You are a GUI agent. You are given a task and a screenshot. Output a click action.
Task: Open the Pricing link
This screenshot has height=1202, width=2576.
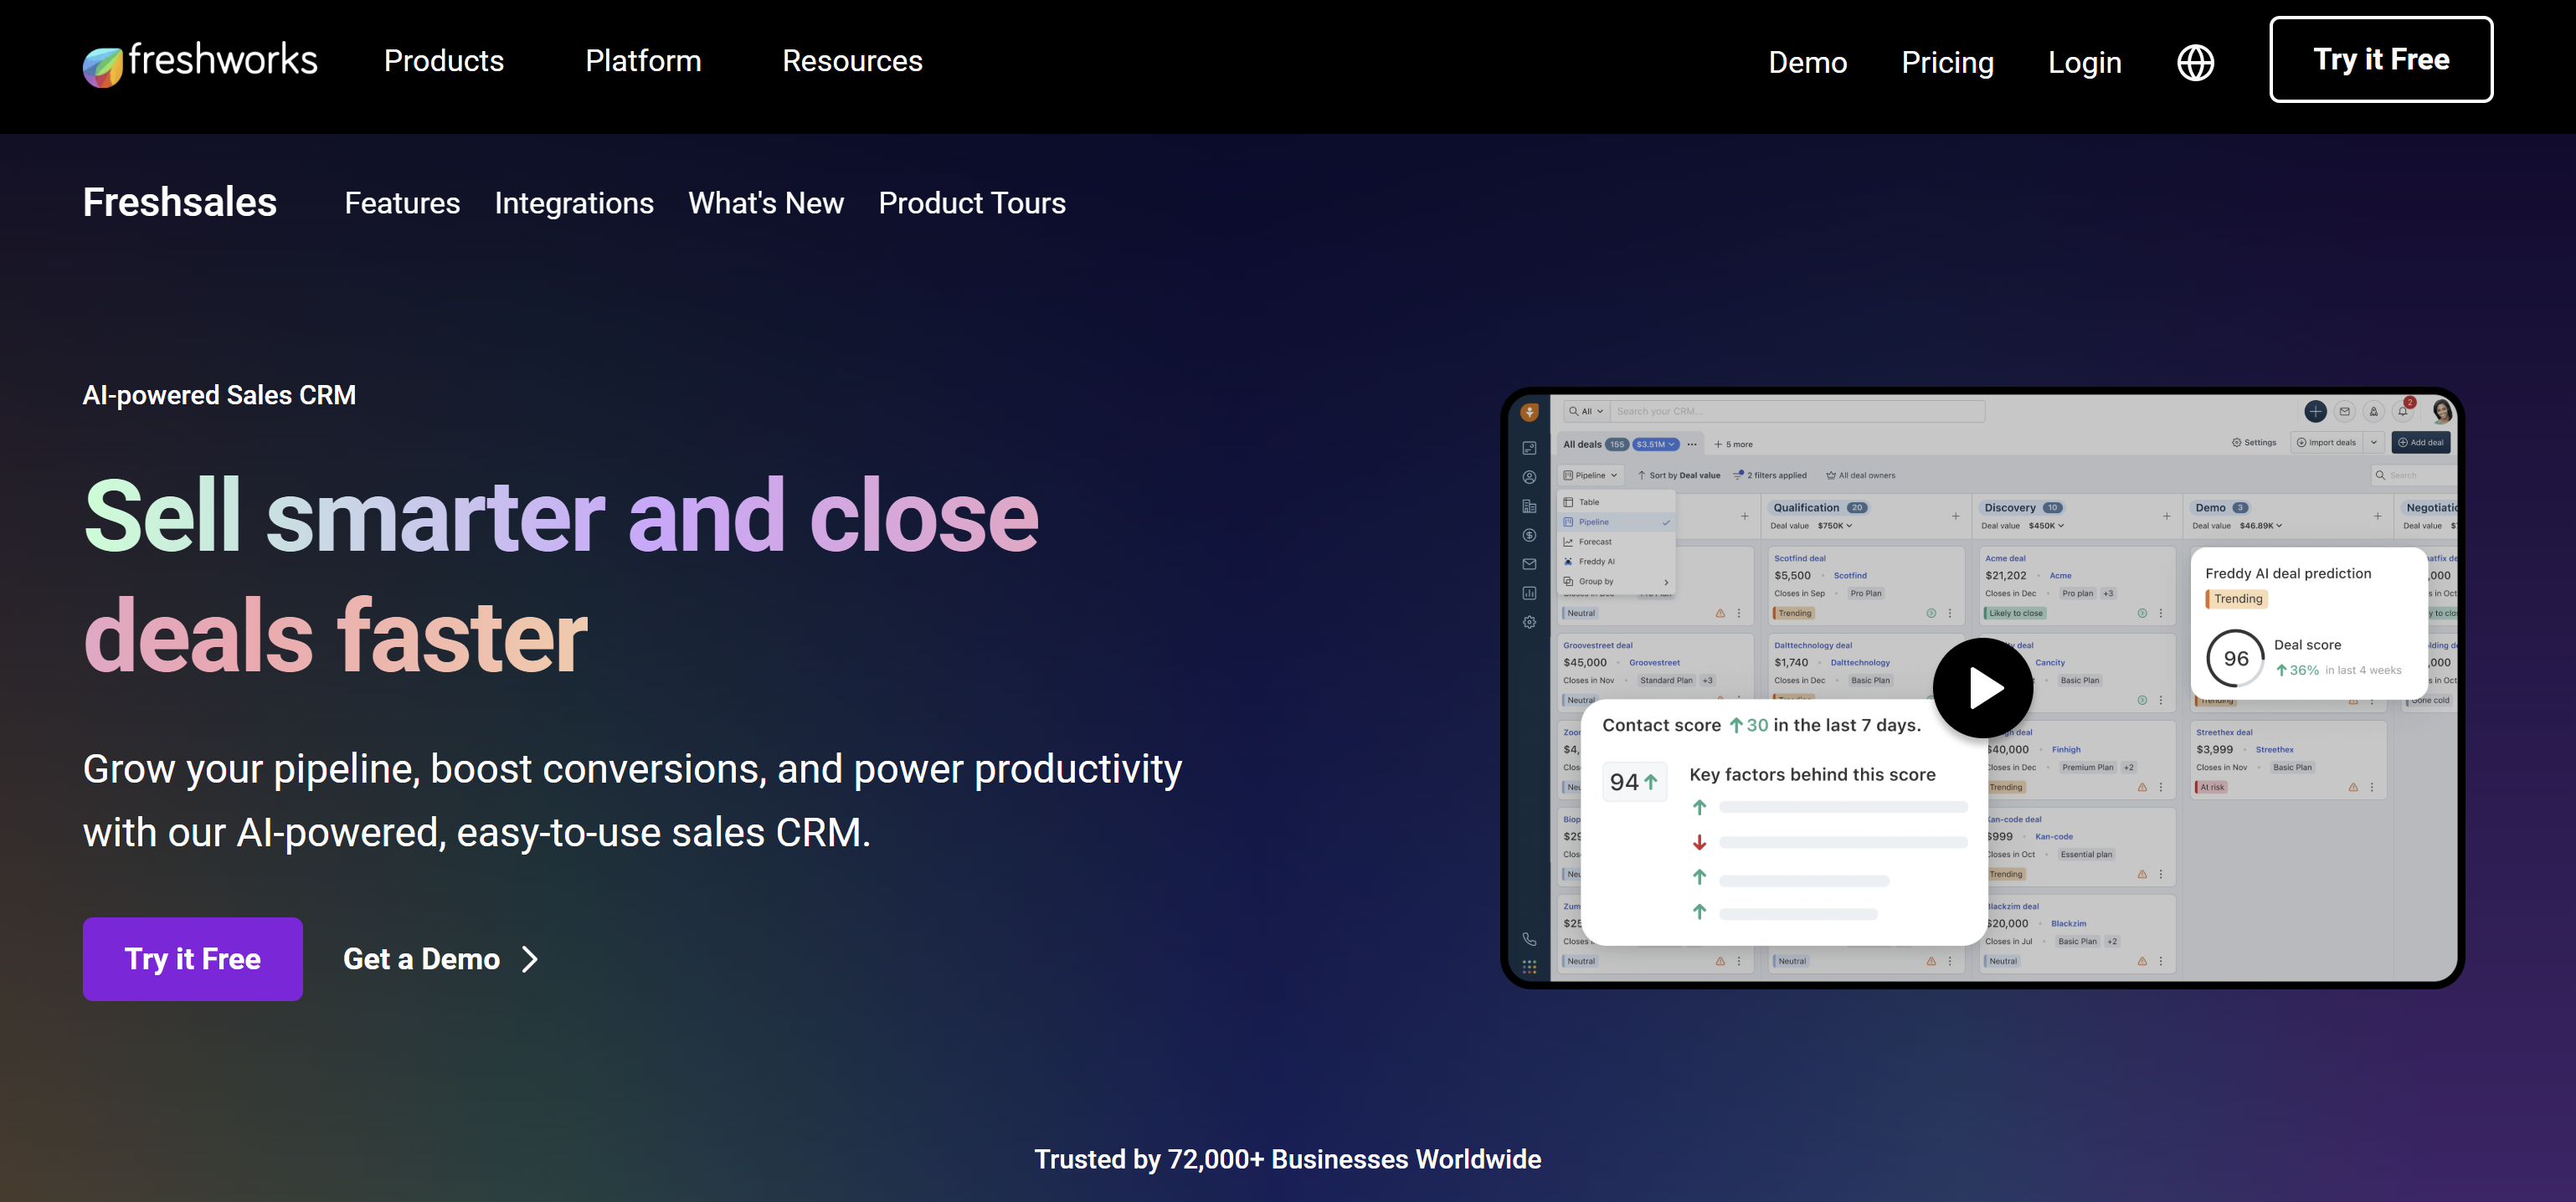point(1947,62)
